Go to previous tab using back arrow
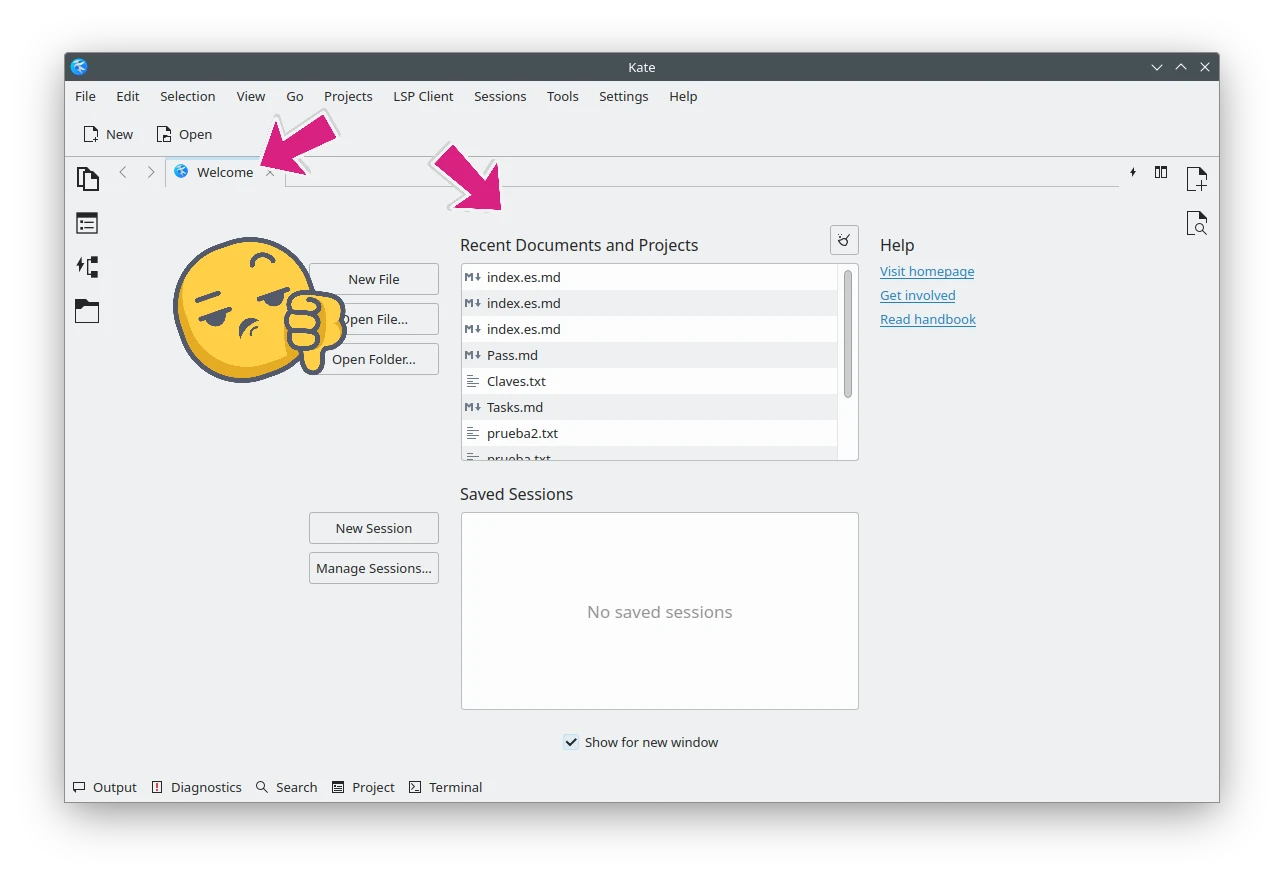Screen dimensions: 1284x879 pos(123,172)
